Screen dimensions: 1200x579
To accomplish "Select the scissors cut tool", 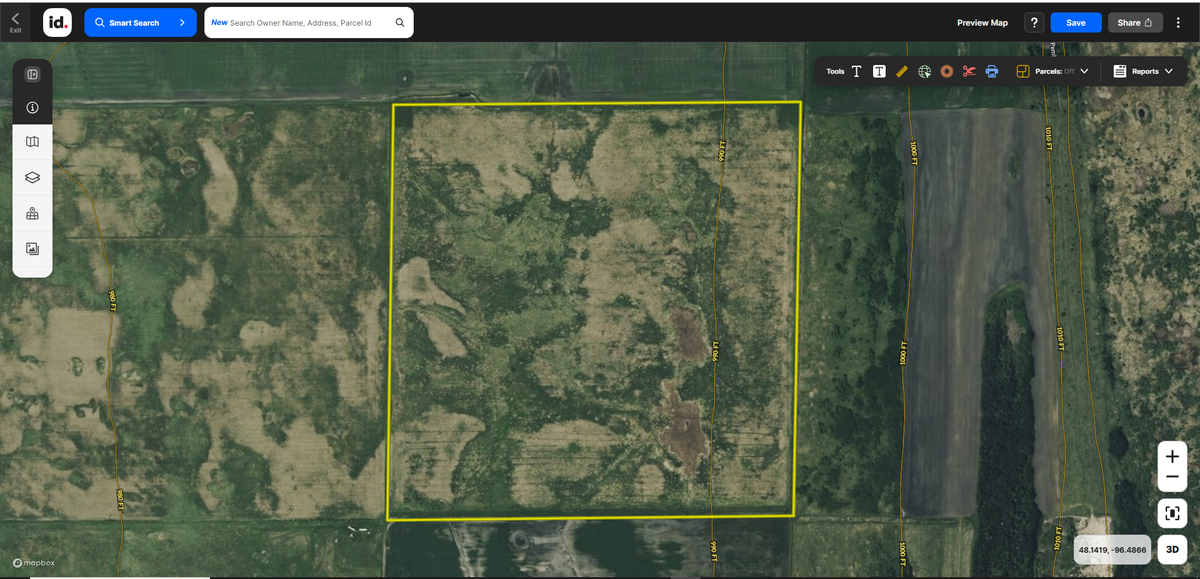I will click(968, 71).
